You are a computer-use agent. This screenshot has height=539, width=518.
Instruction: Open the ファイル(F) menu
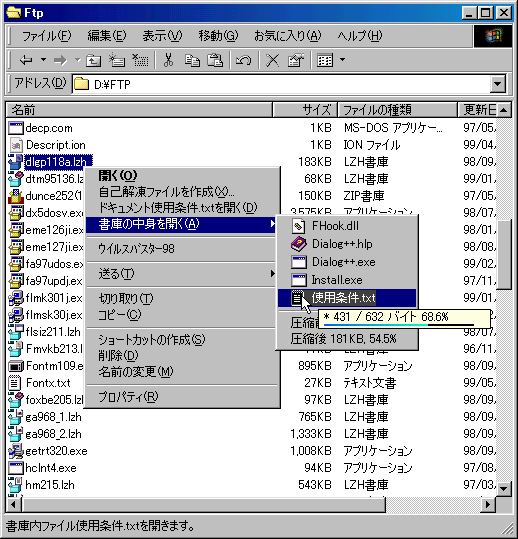point(46,36)
